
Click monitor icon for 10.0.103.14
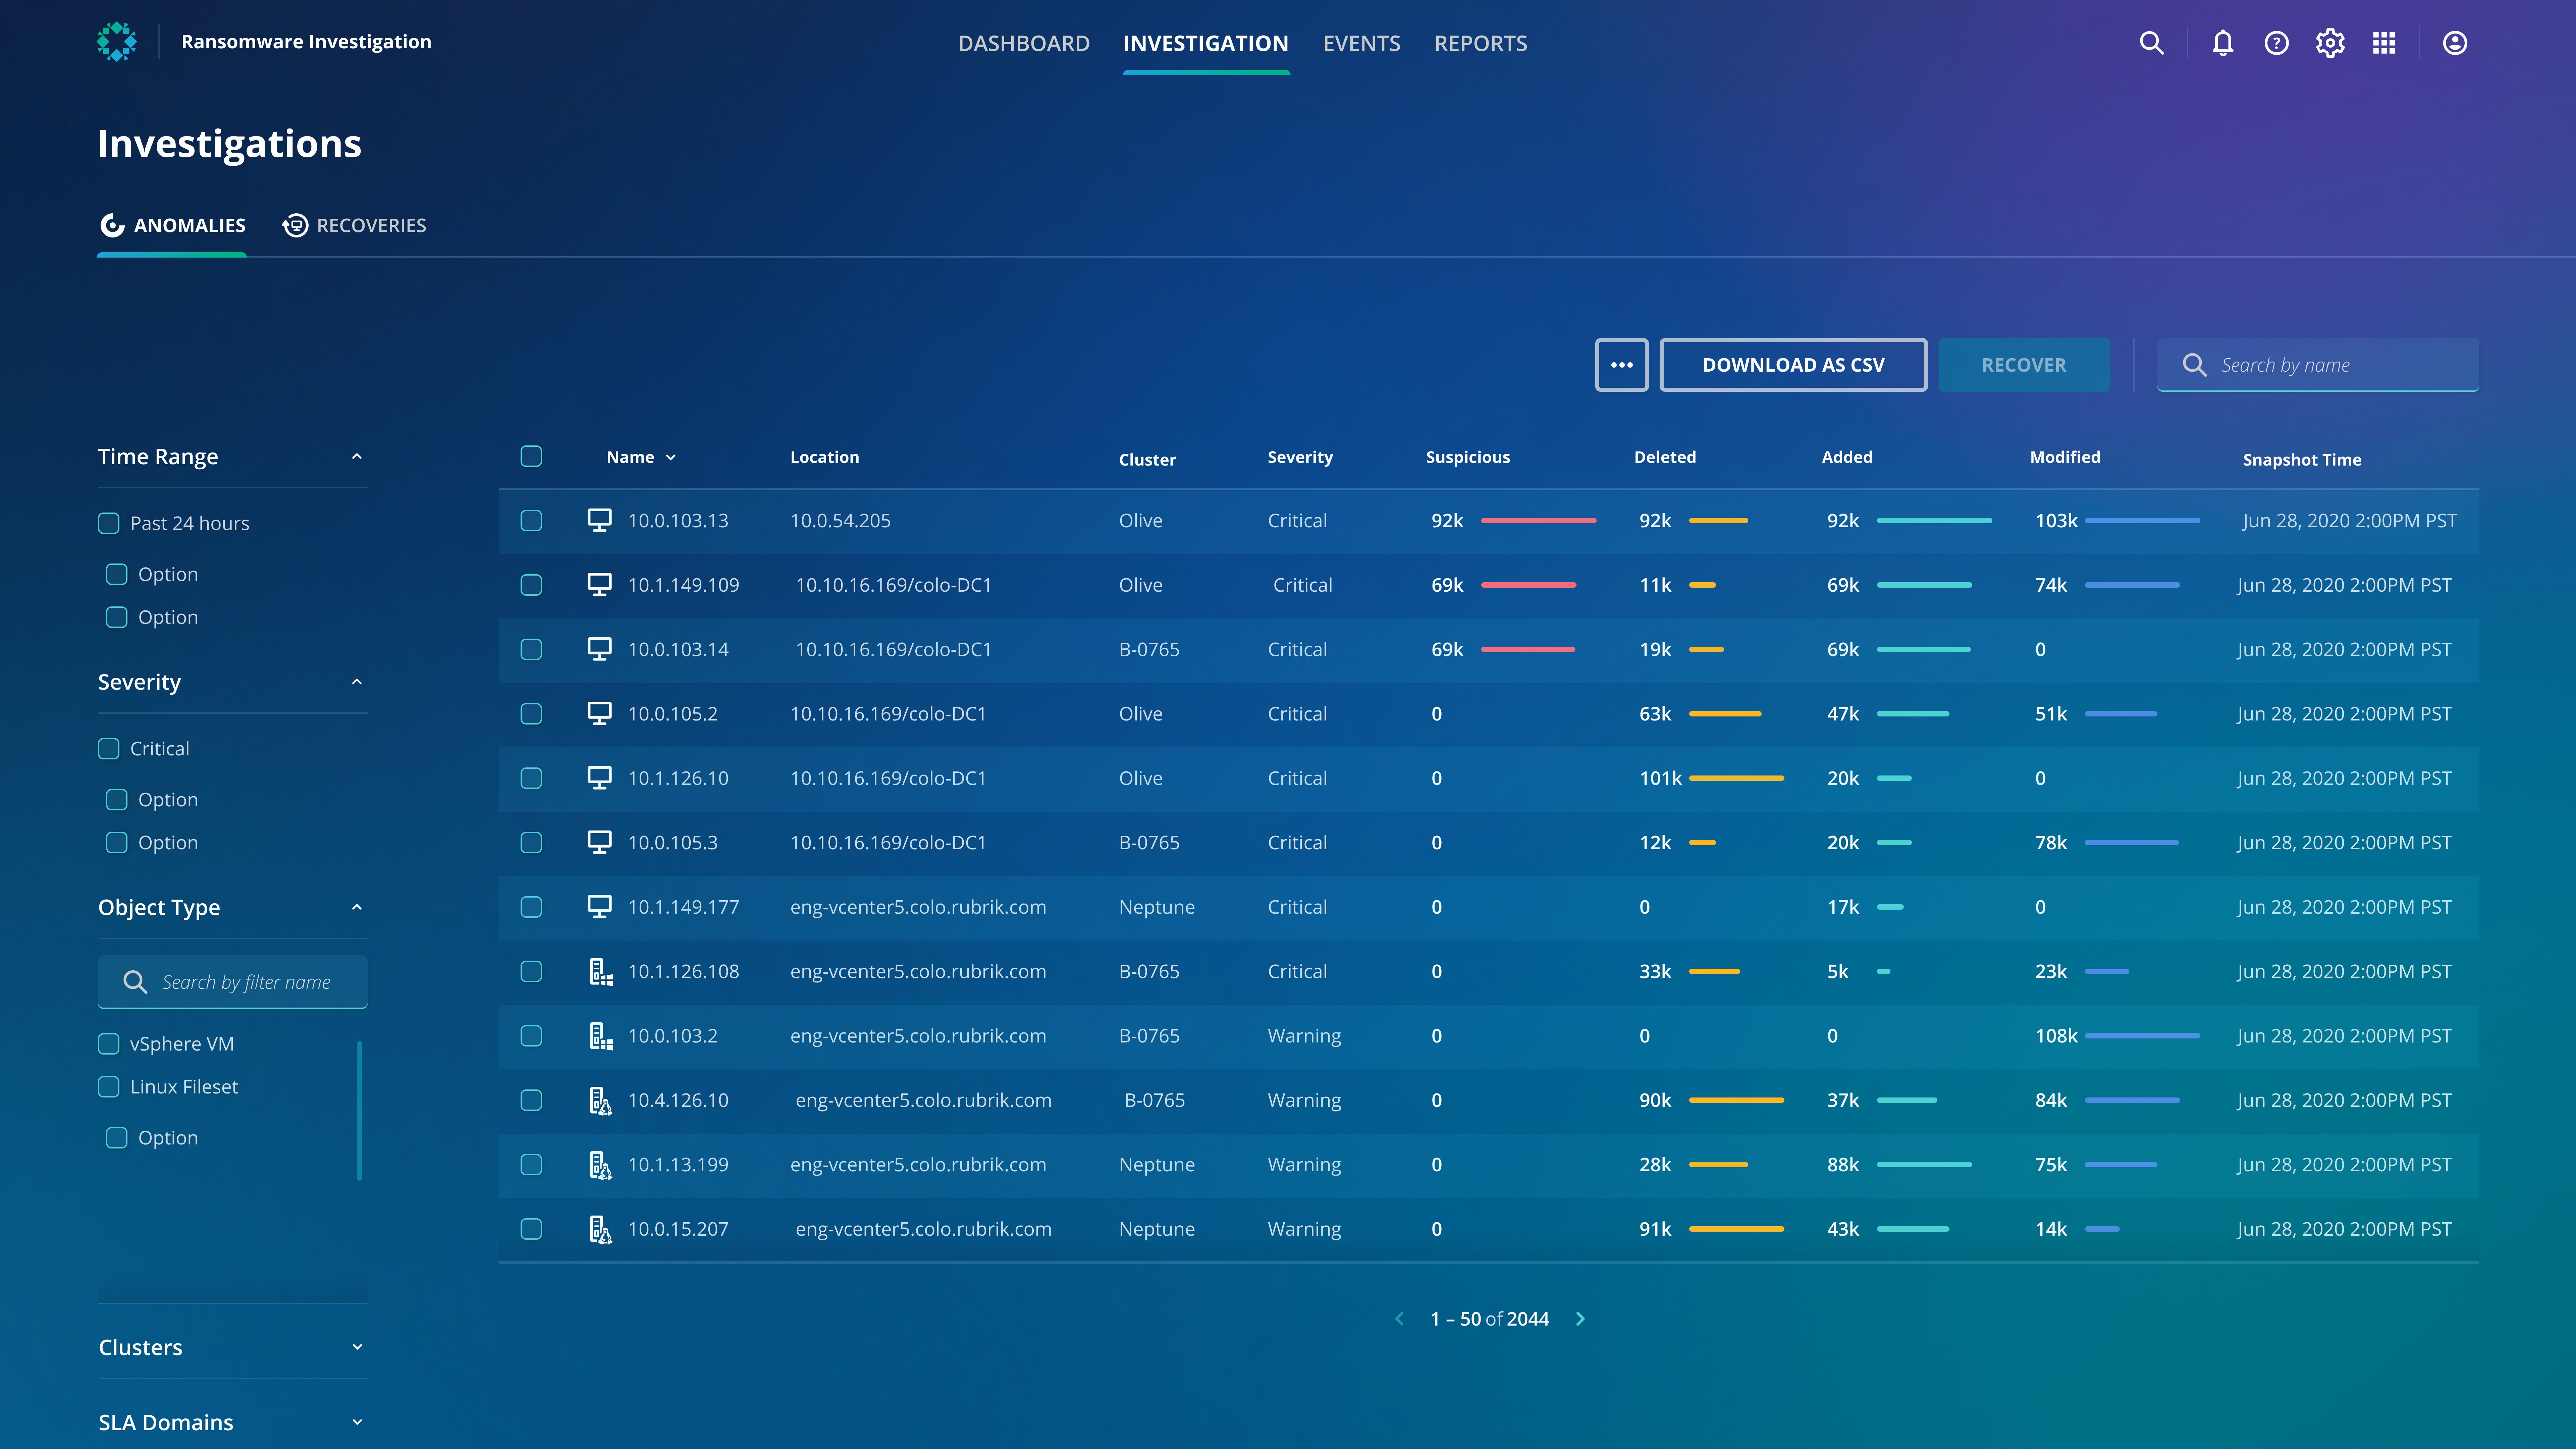pos(599,649)
